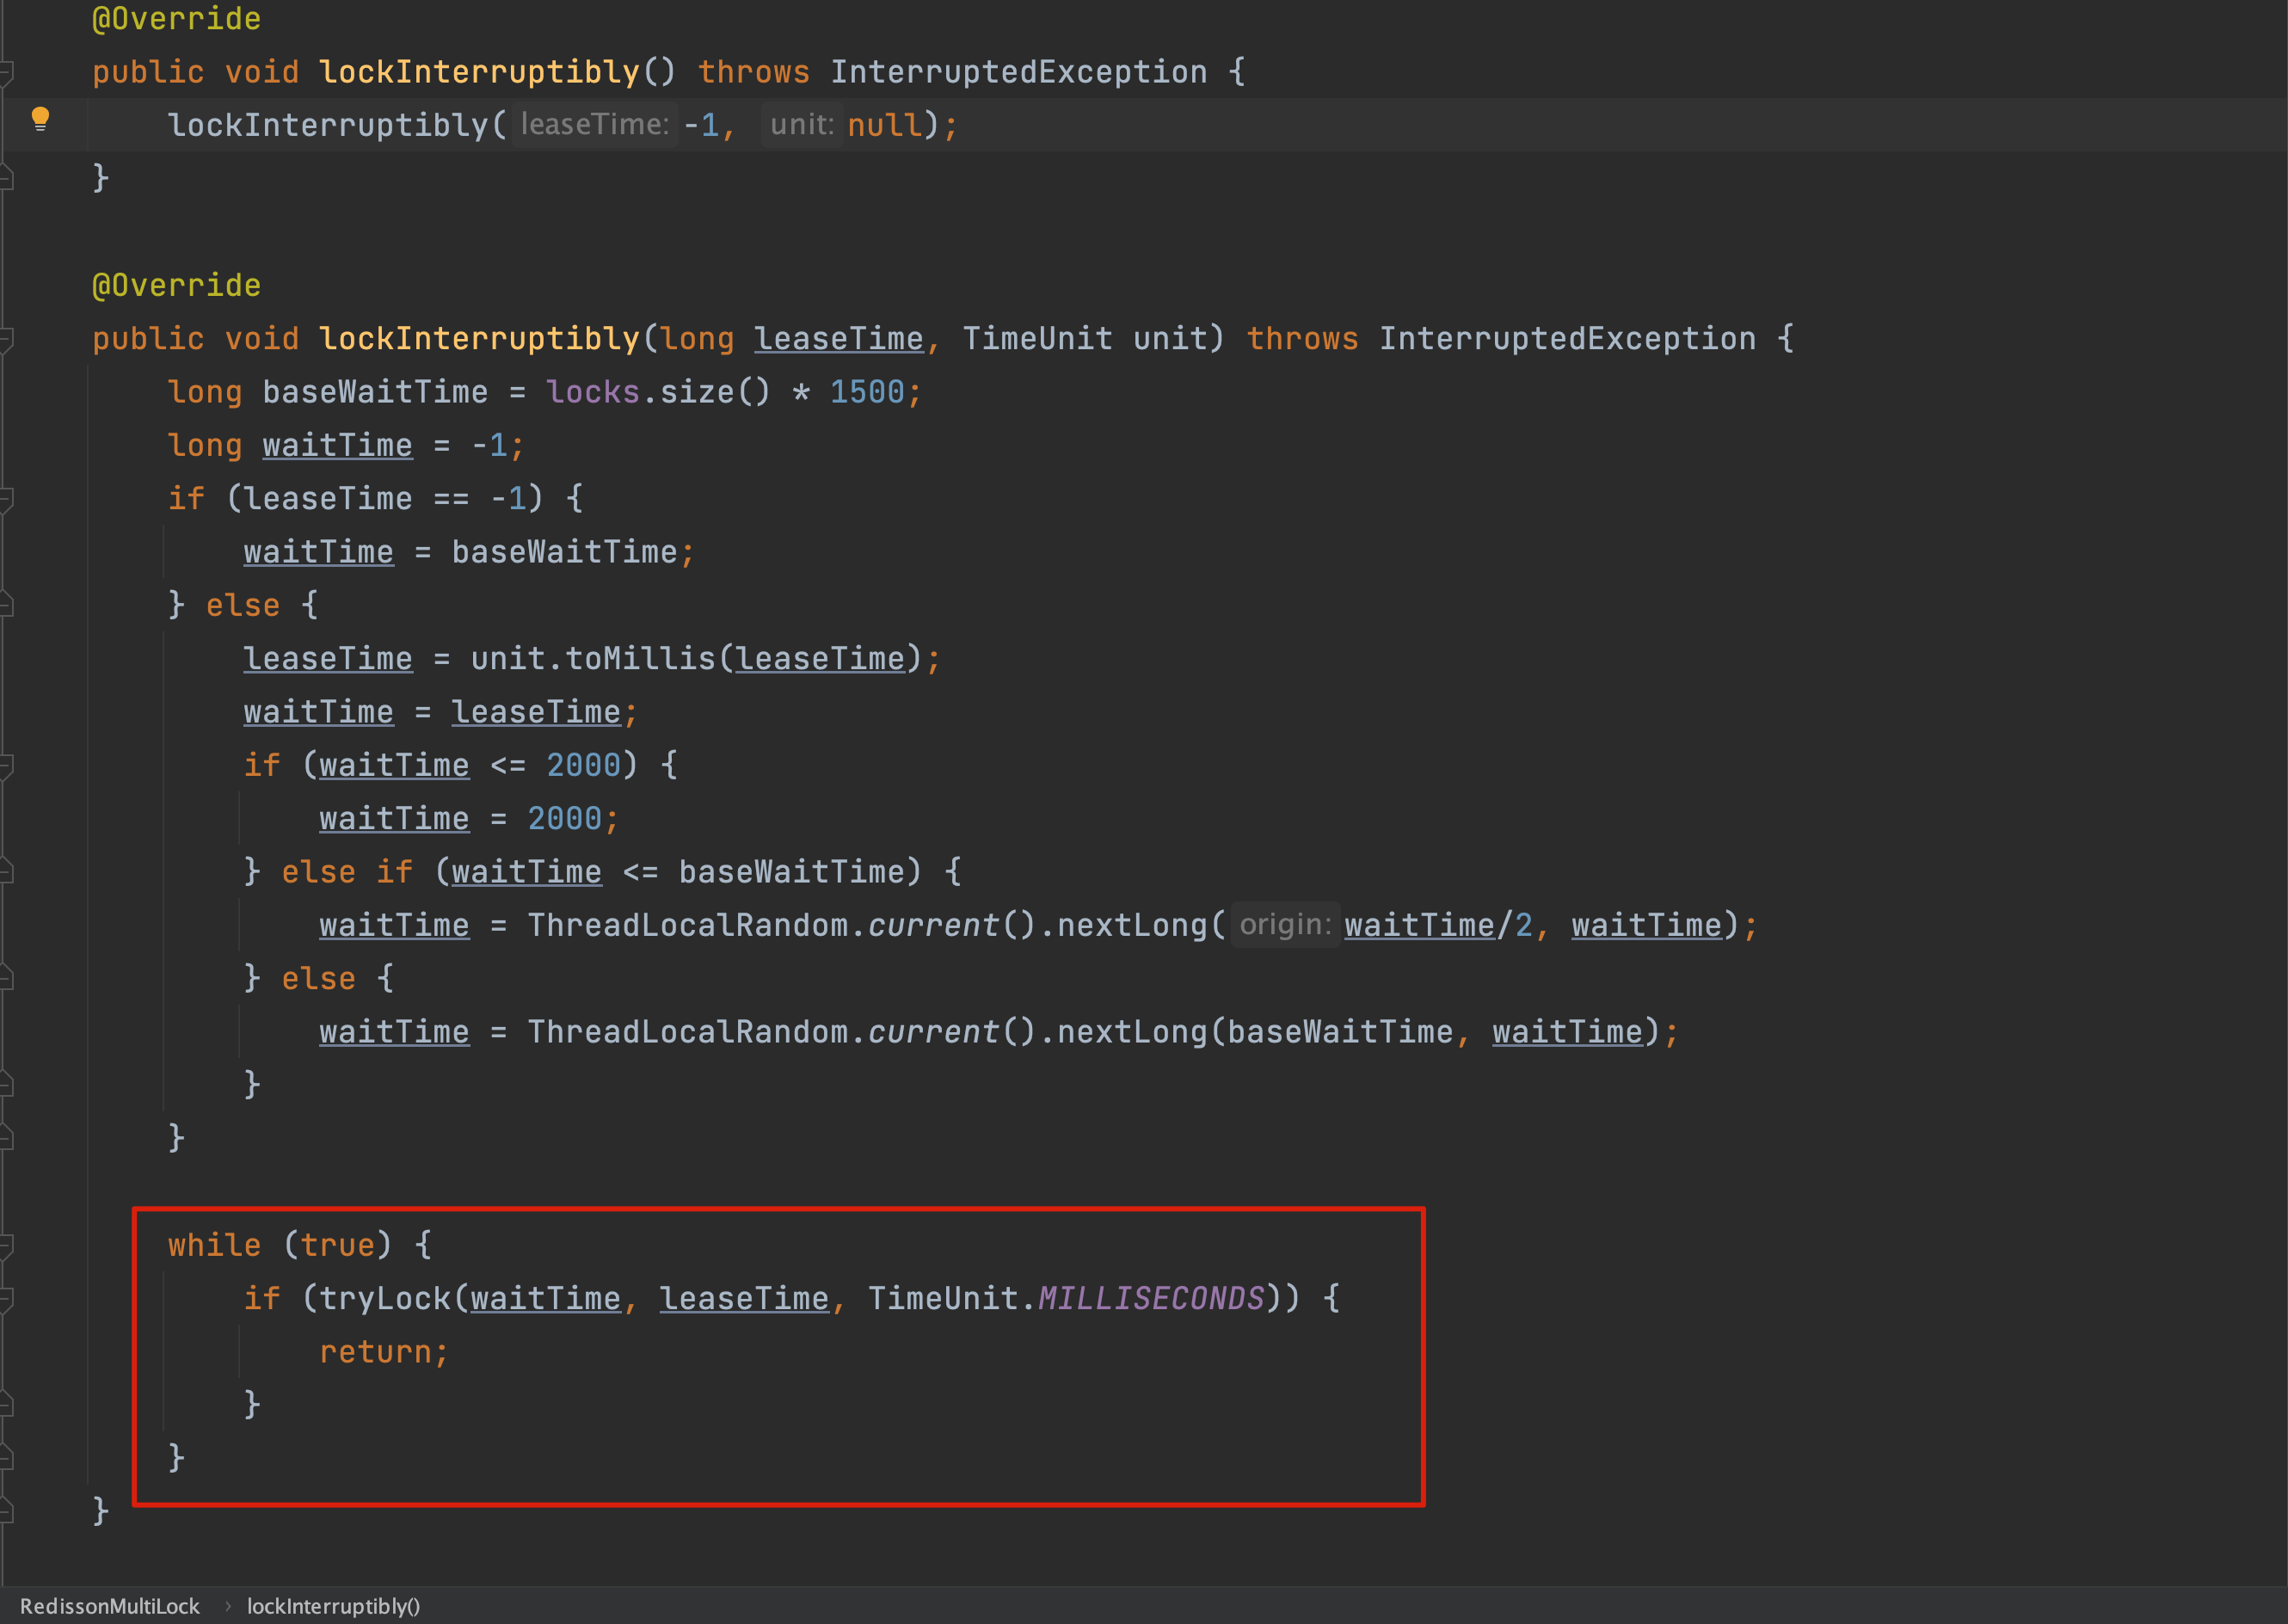Click the 'origin:' inlay parameter hint
Viewport: 2288px width, 1624px height.
1284,925
